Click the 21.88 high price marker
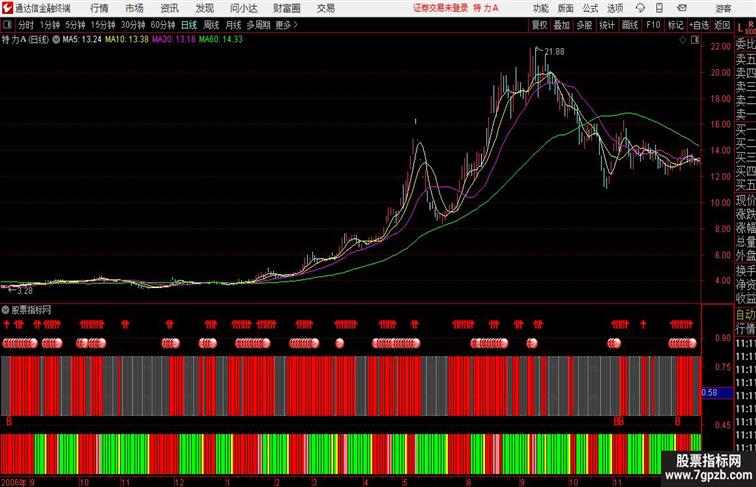This screenshot has height=487, width=756. [554, 52]
